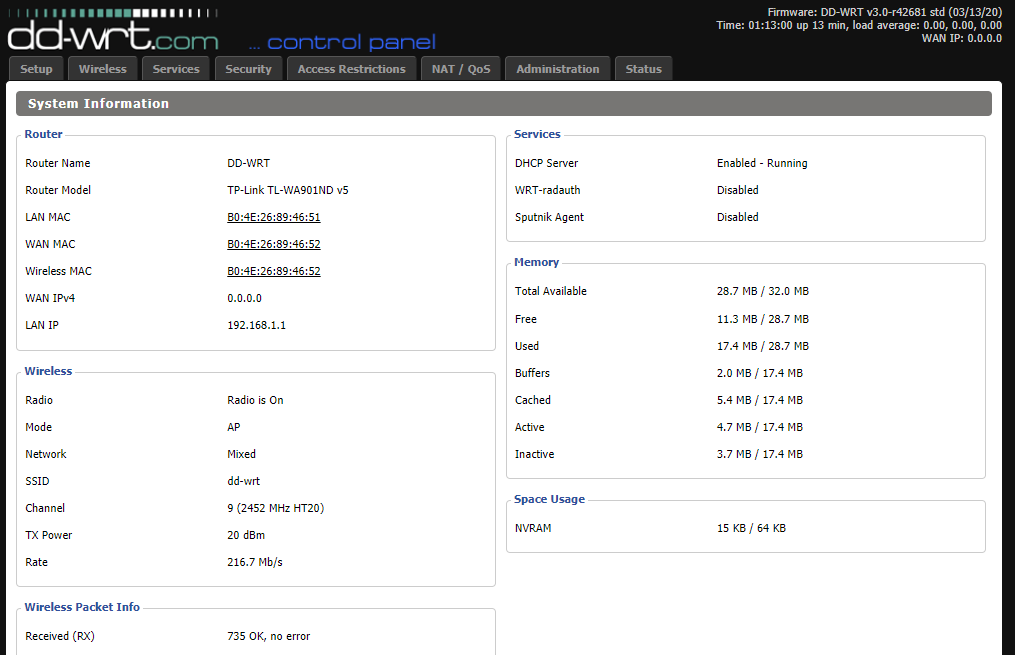1015x655 pixels.
Task: Select the Total Available 28.7 MB / 32.0 MB value
Action: click(x=763, y=291)
